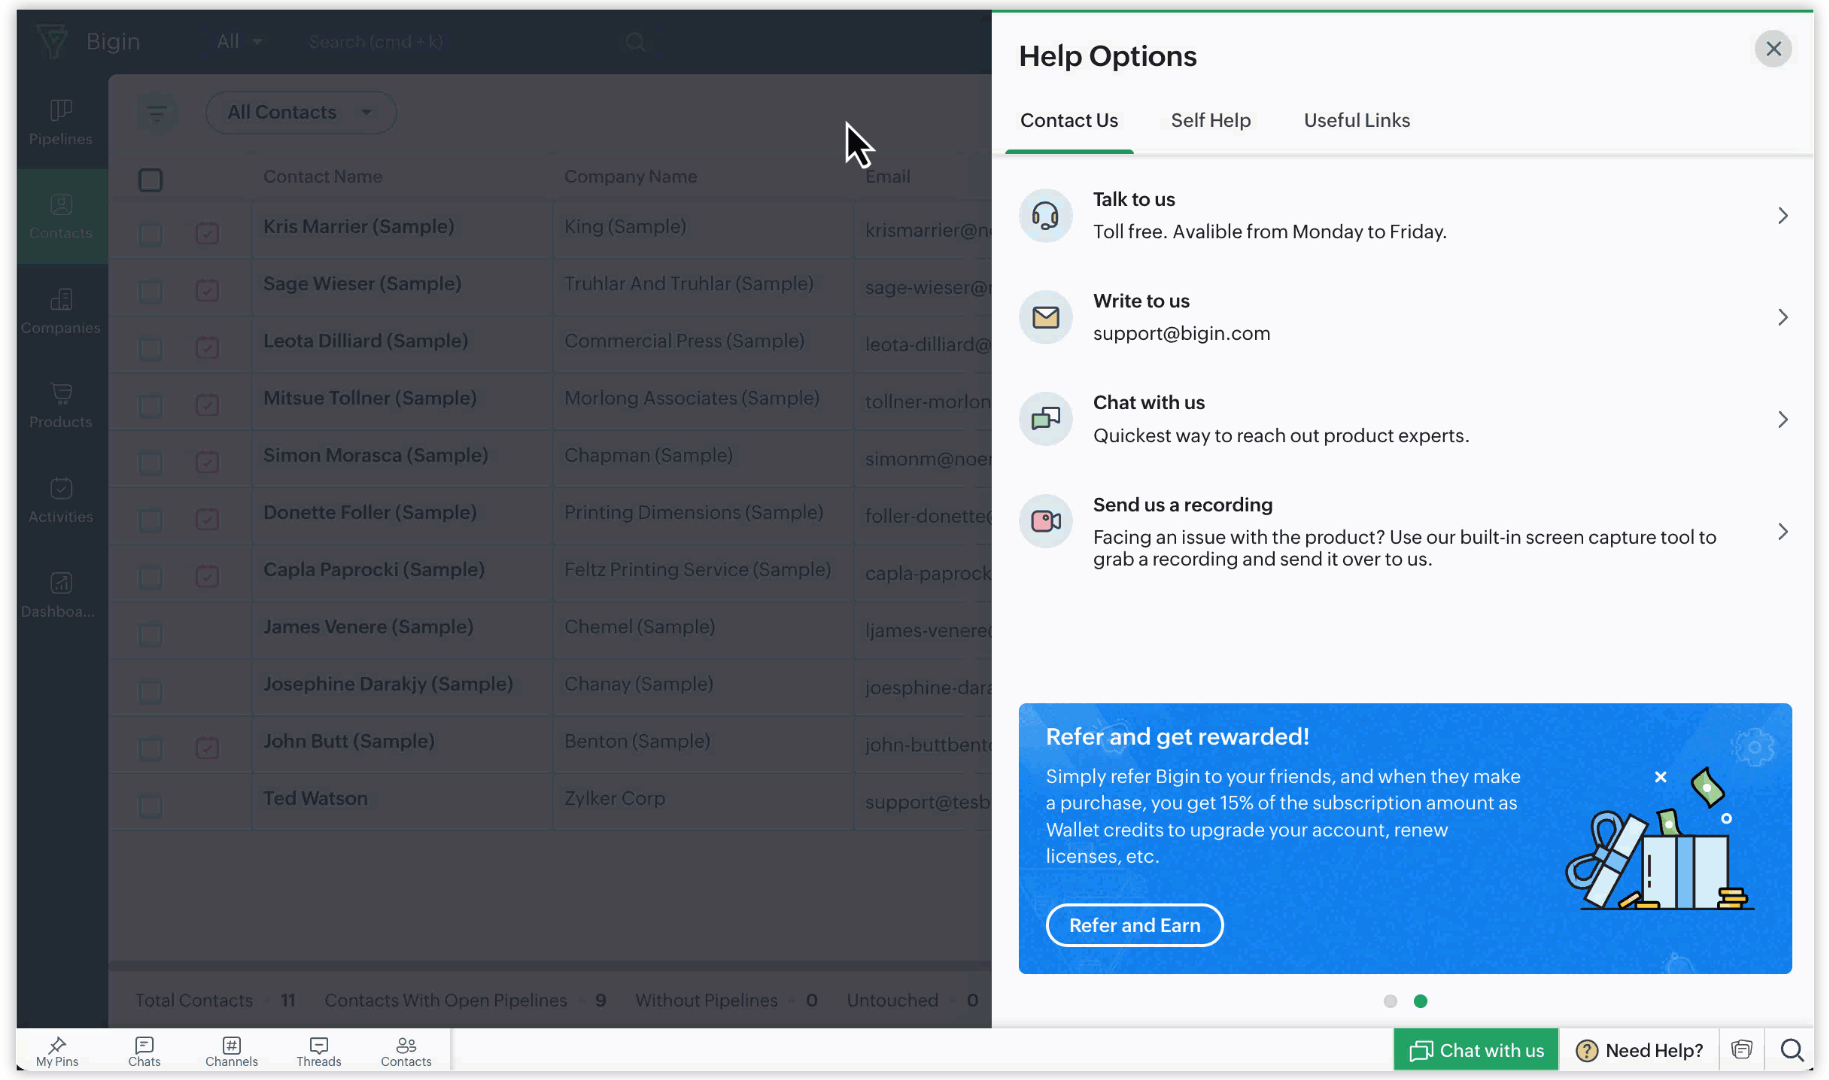The image size is (1829, 1080).
Task: Toggle the select-all contacts checkbox
Action: click(x=150, y=180)
